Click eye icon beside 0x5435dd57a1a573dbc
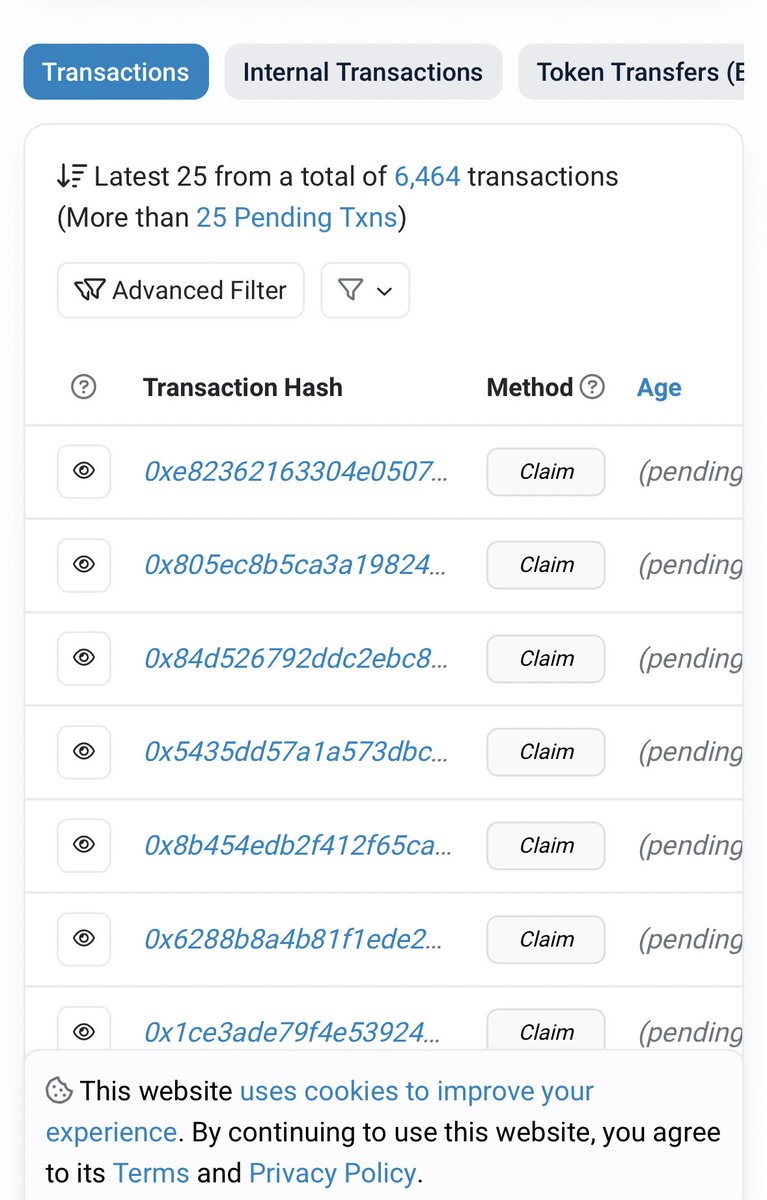Screen dimensions: 767x1200 pos(84,752)
